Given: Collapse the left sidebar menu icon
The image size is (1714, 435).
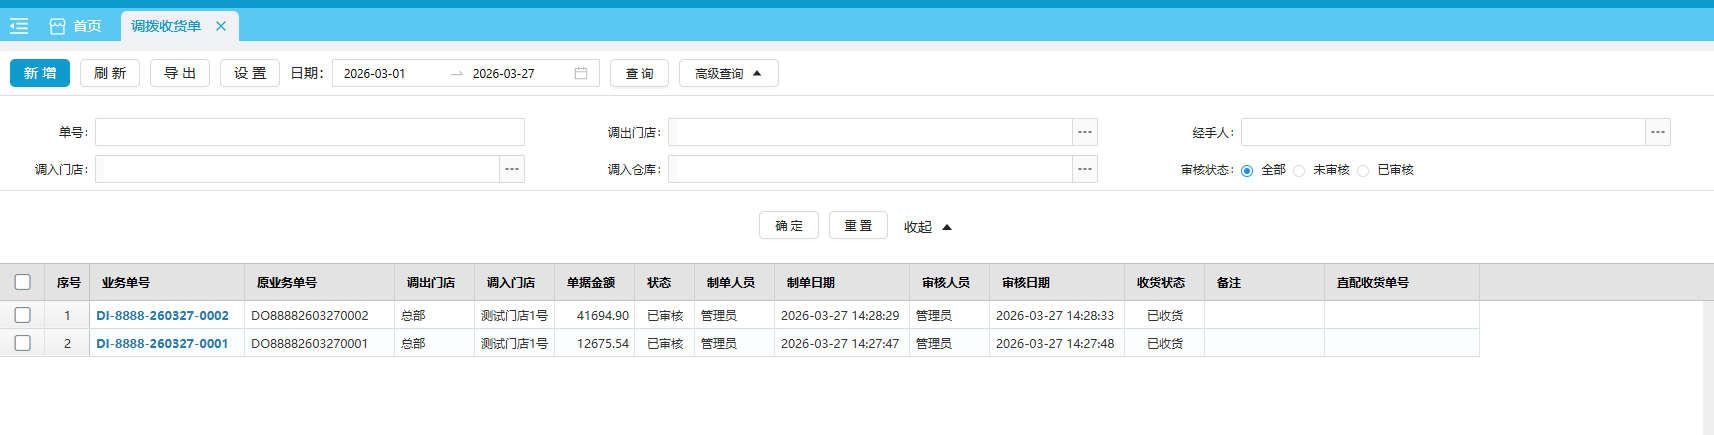Looking at the screenshot, I should click(x=19, y=26).
